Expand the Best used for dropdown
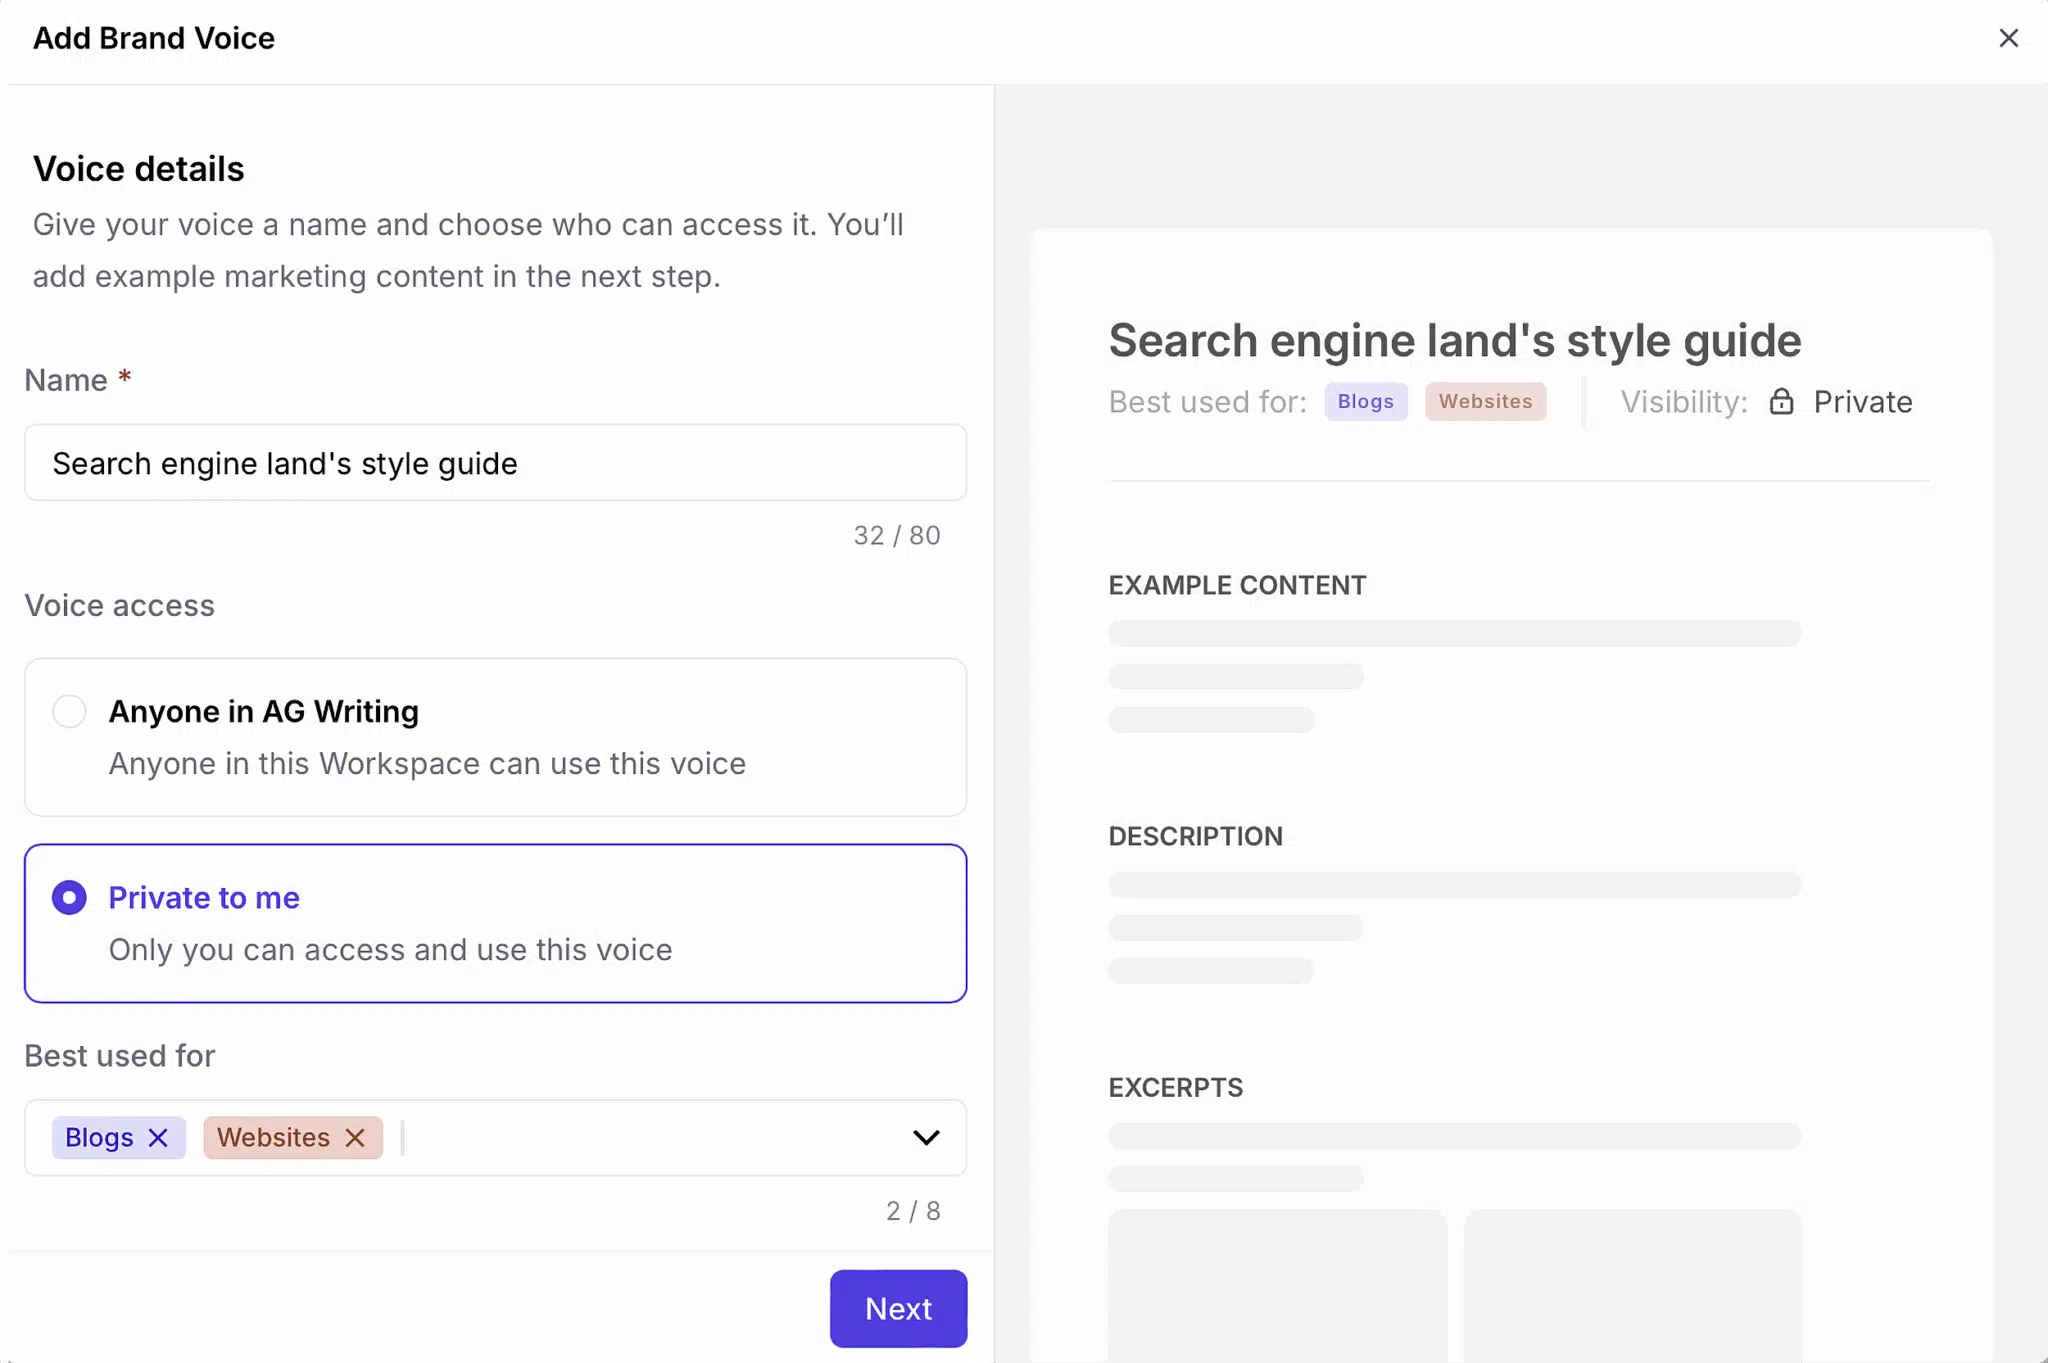 pyautogui.click(x=926, y=1138)
